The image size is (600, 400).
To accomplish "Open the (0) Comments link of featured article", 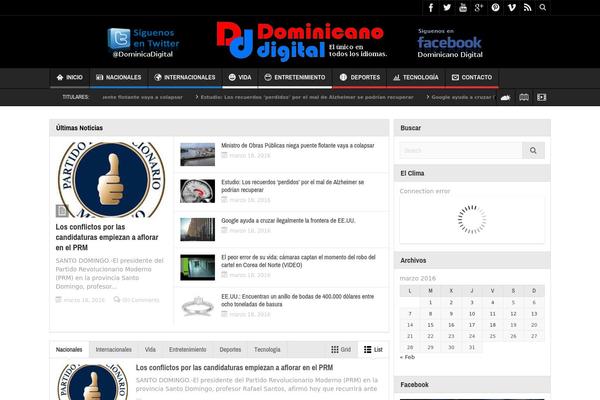I will (x=137, y=300).
